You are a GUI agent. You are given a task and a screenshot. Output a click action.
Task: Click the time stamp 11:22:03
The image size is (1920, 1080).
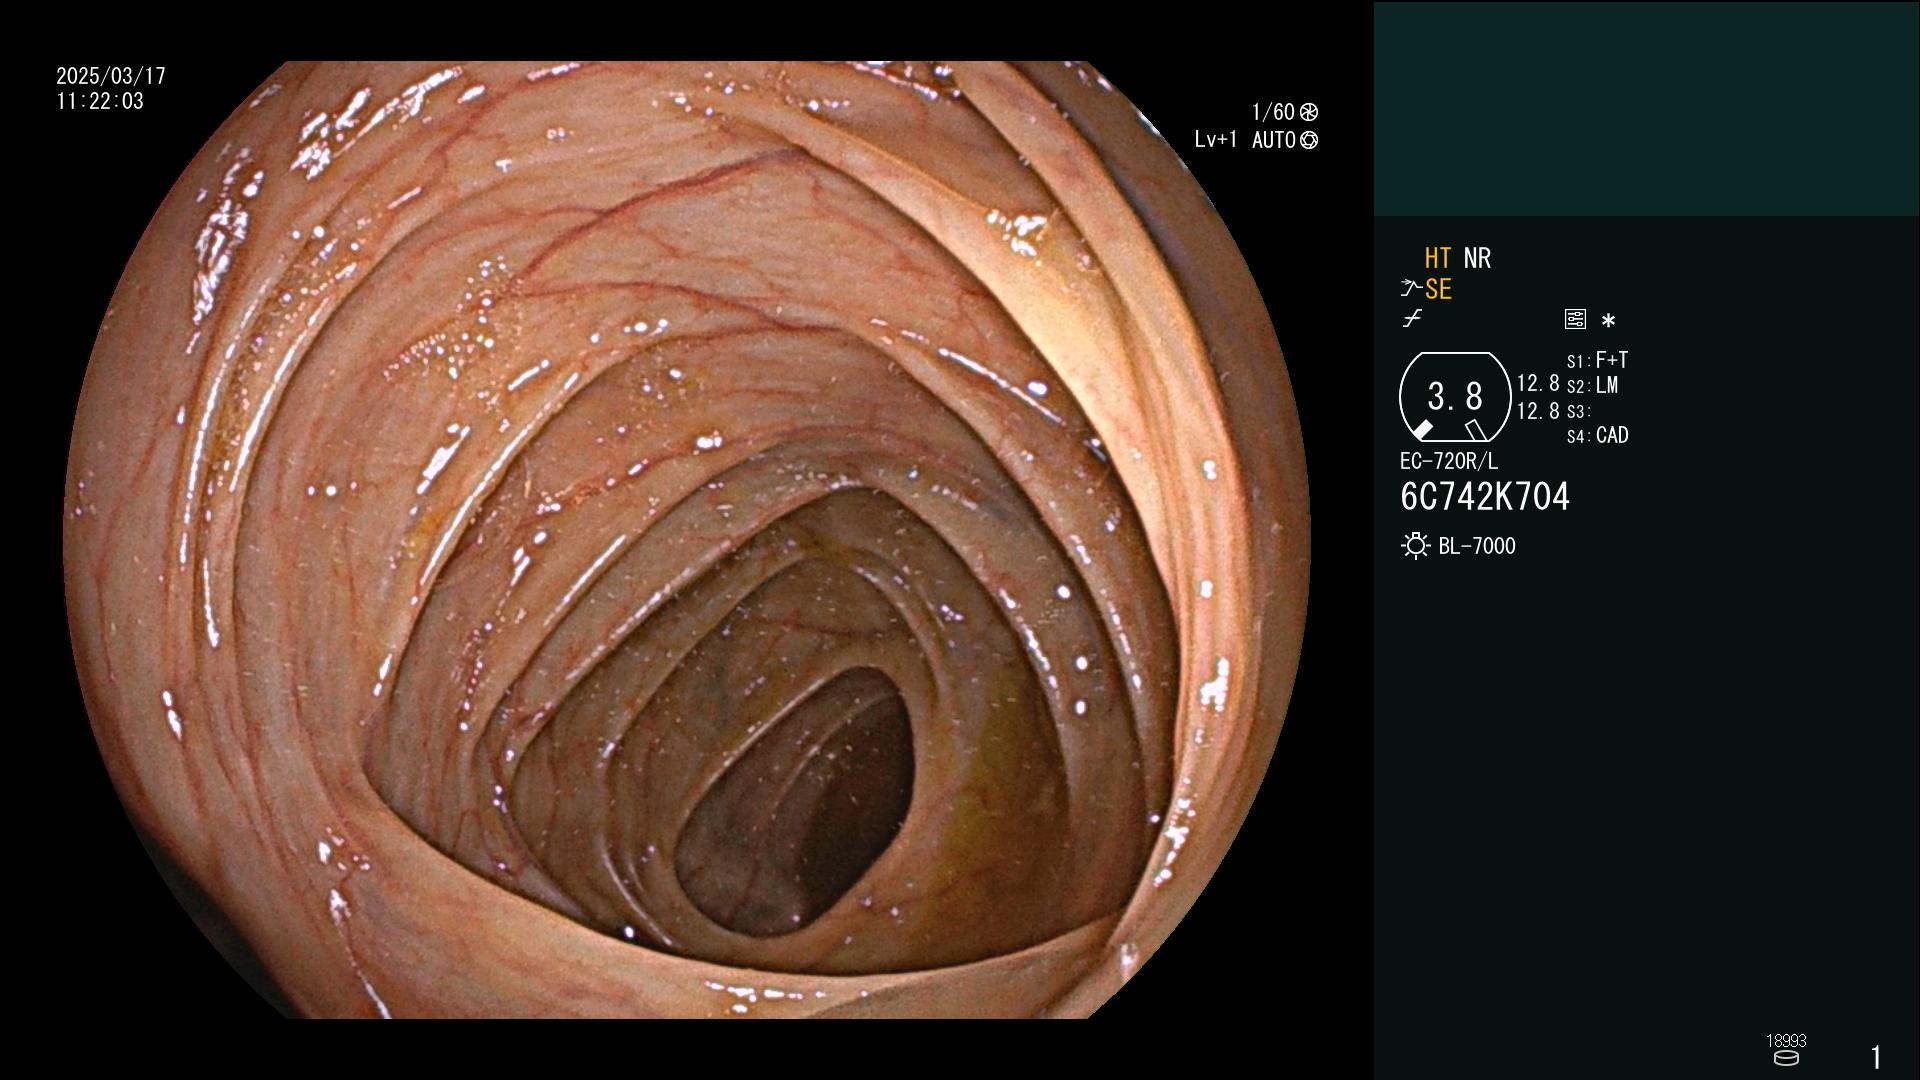coord(100,101)
